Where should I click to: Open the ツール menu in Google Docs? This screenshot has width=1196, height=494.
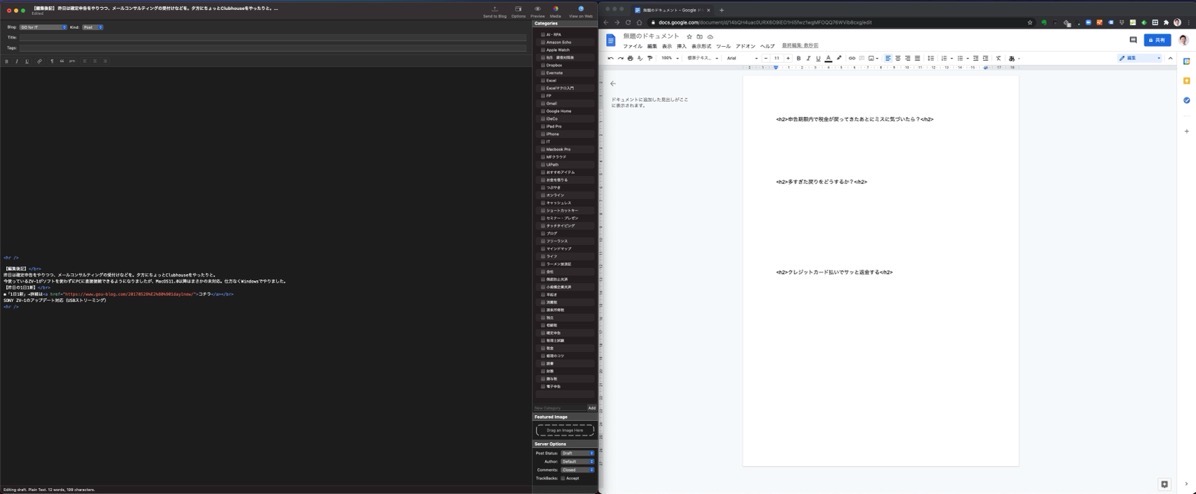tap(723, 46)
